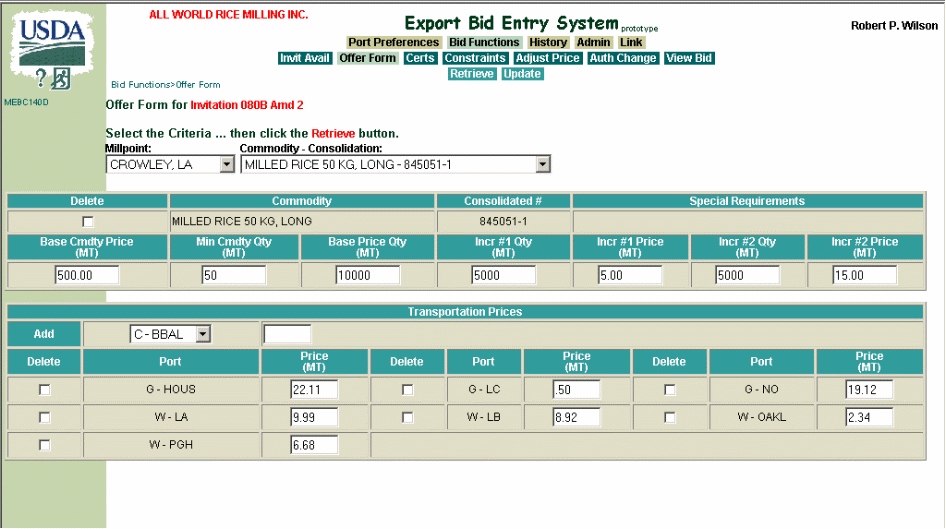
Task: Open the Auth Change tab
Action: coord(623,58)
